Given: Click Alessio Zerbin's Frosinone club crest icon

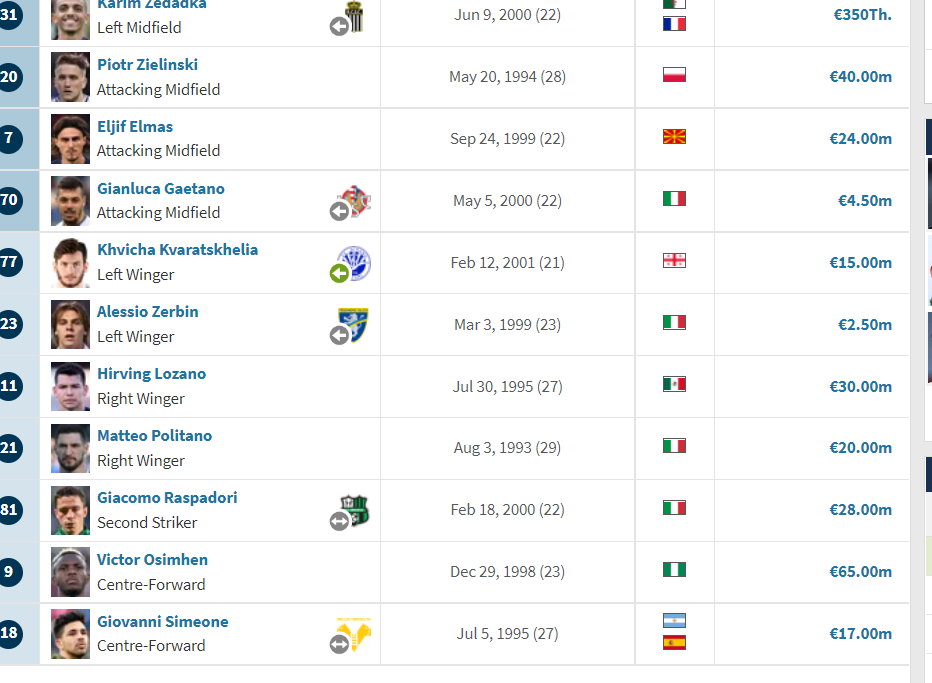Looking at the screenshot, I should tap(353, 325).
